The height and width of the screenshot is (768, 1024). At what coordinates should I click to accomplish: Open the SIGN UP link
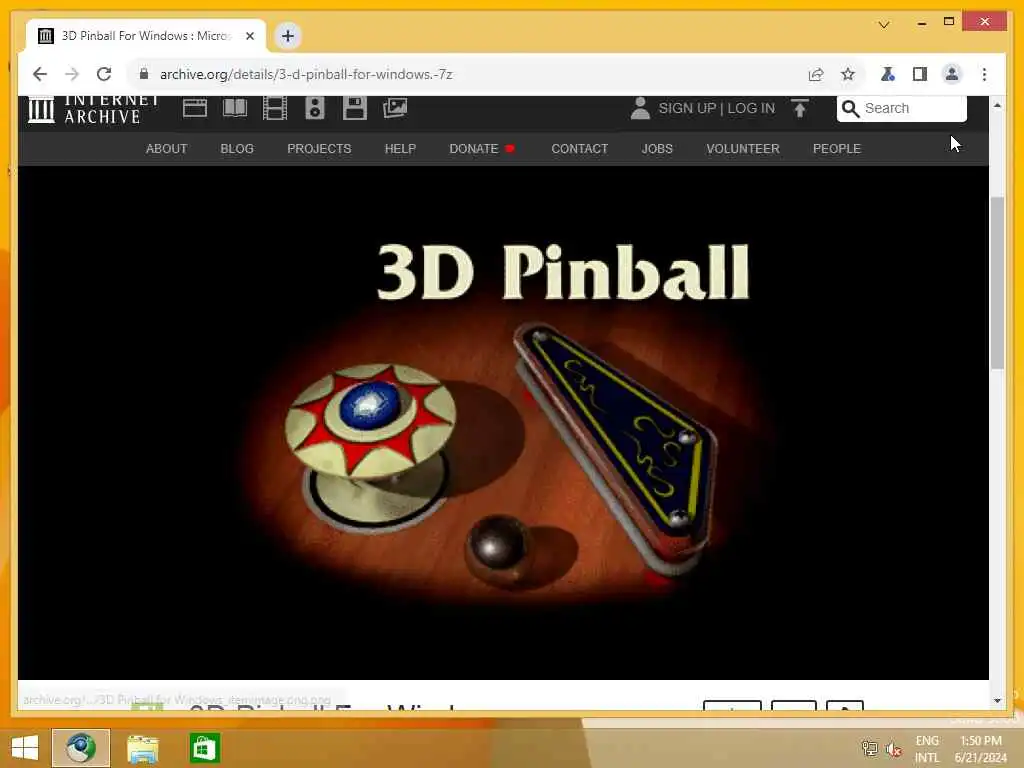(x=687, y=108)
